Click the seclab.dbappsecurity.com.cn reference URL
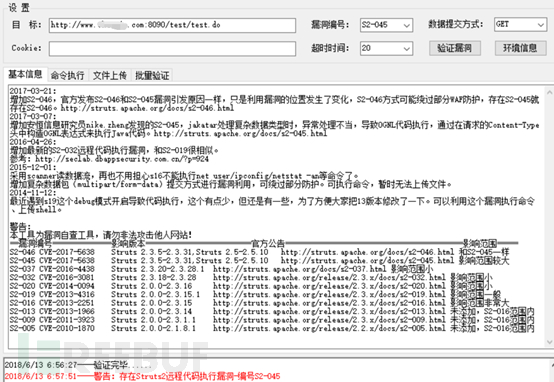The width and height of the screenshot is (554, 382). point(122,159)
